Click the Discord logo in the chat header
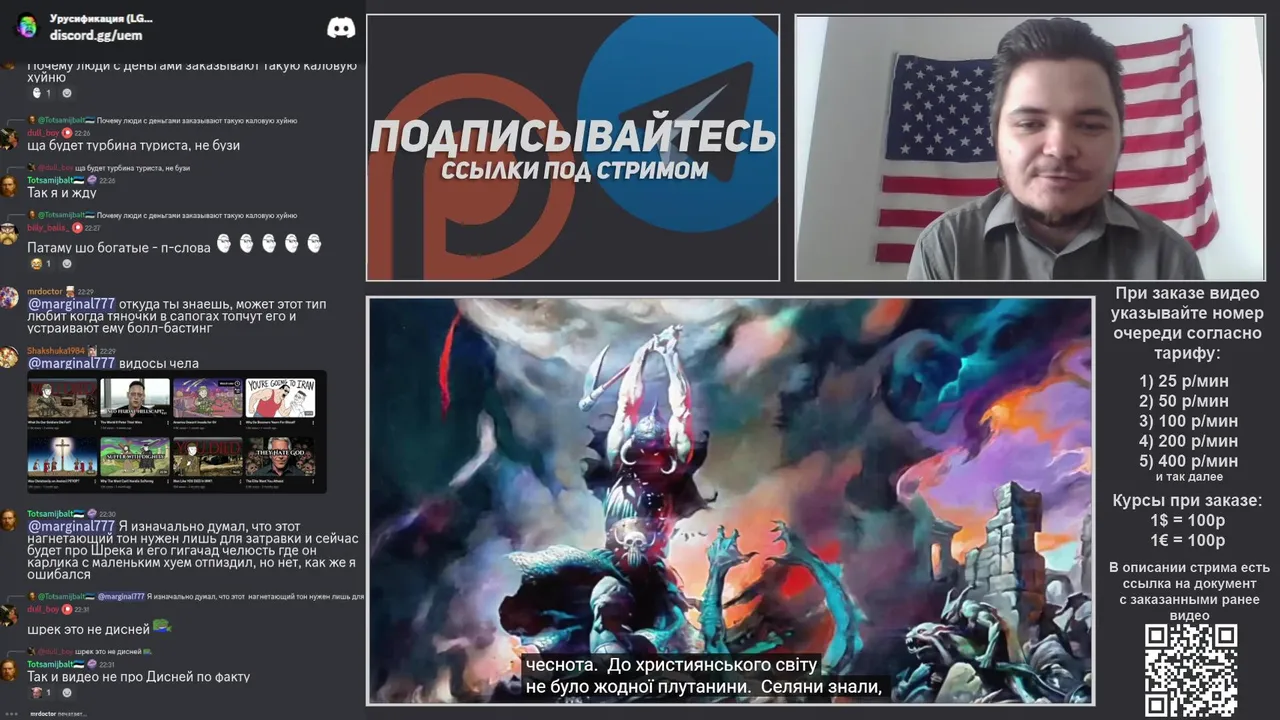The height and width of the screenshot is (720, 1280). click(341, 27)
